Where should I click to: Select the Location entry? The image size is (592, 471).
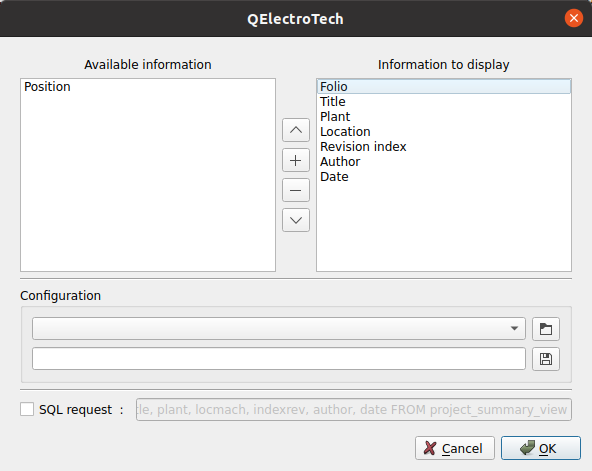(444, 132)
